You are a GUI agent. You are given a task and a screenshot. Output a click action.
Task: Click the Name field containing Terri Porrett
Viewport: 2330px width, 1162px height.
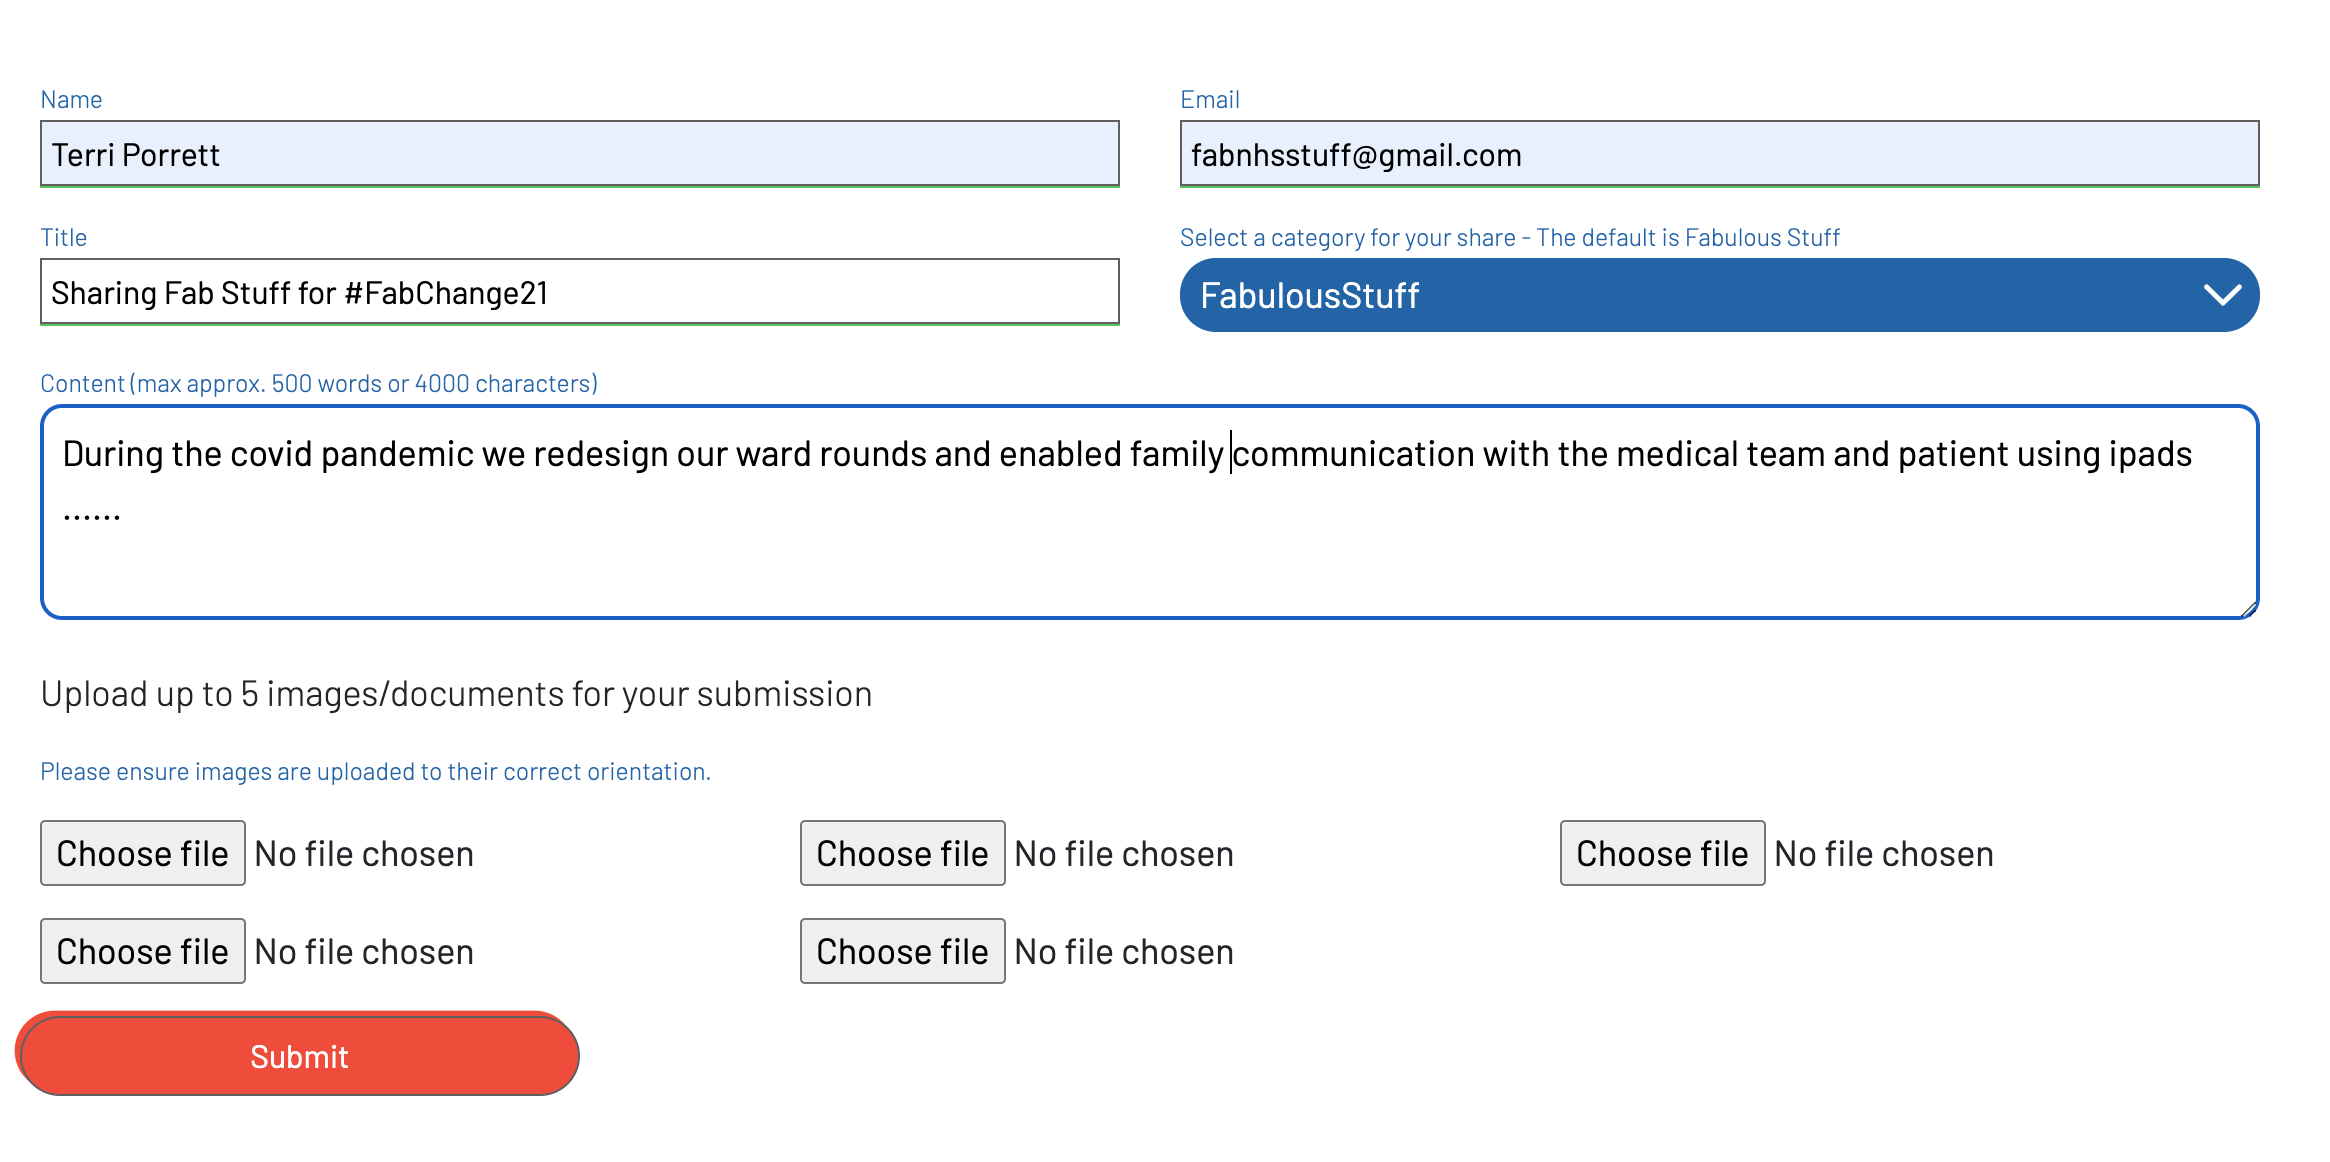579,154
